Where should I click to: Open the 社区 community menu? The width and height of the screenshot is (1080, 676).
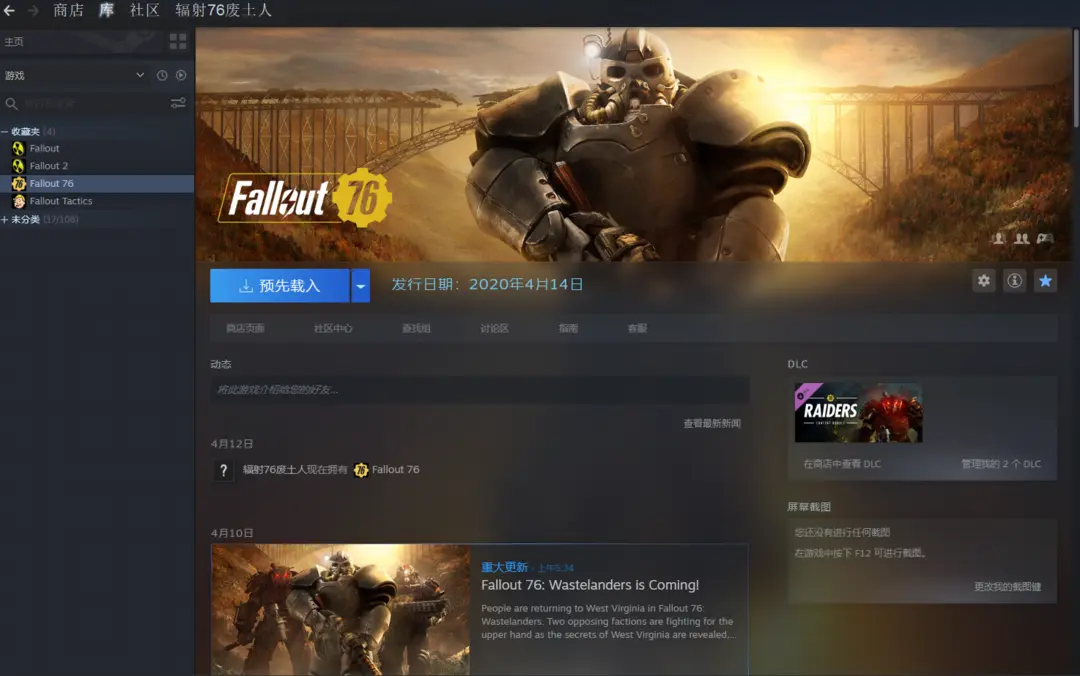click(x=145, y=10)
